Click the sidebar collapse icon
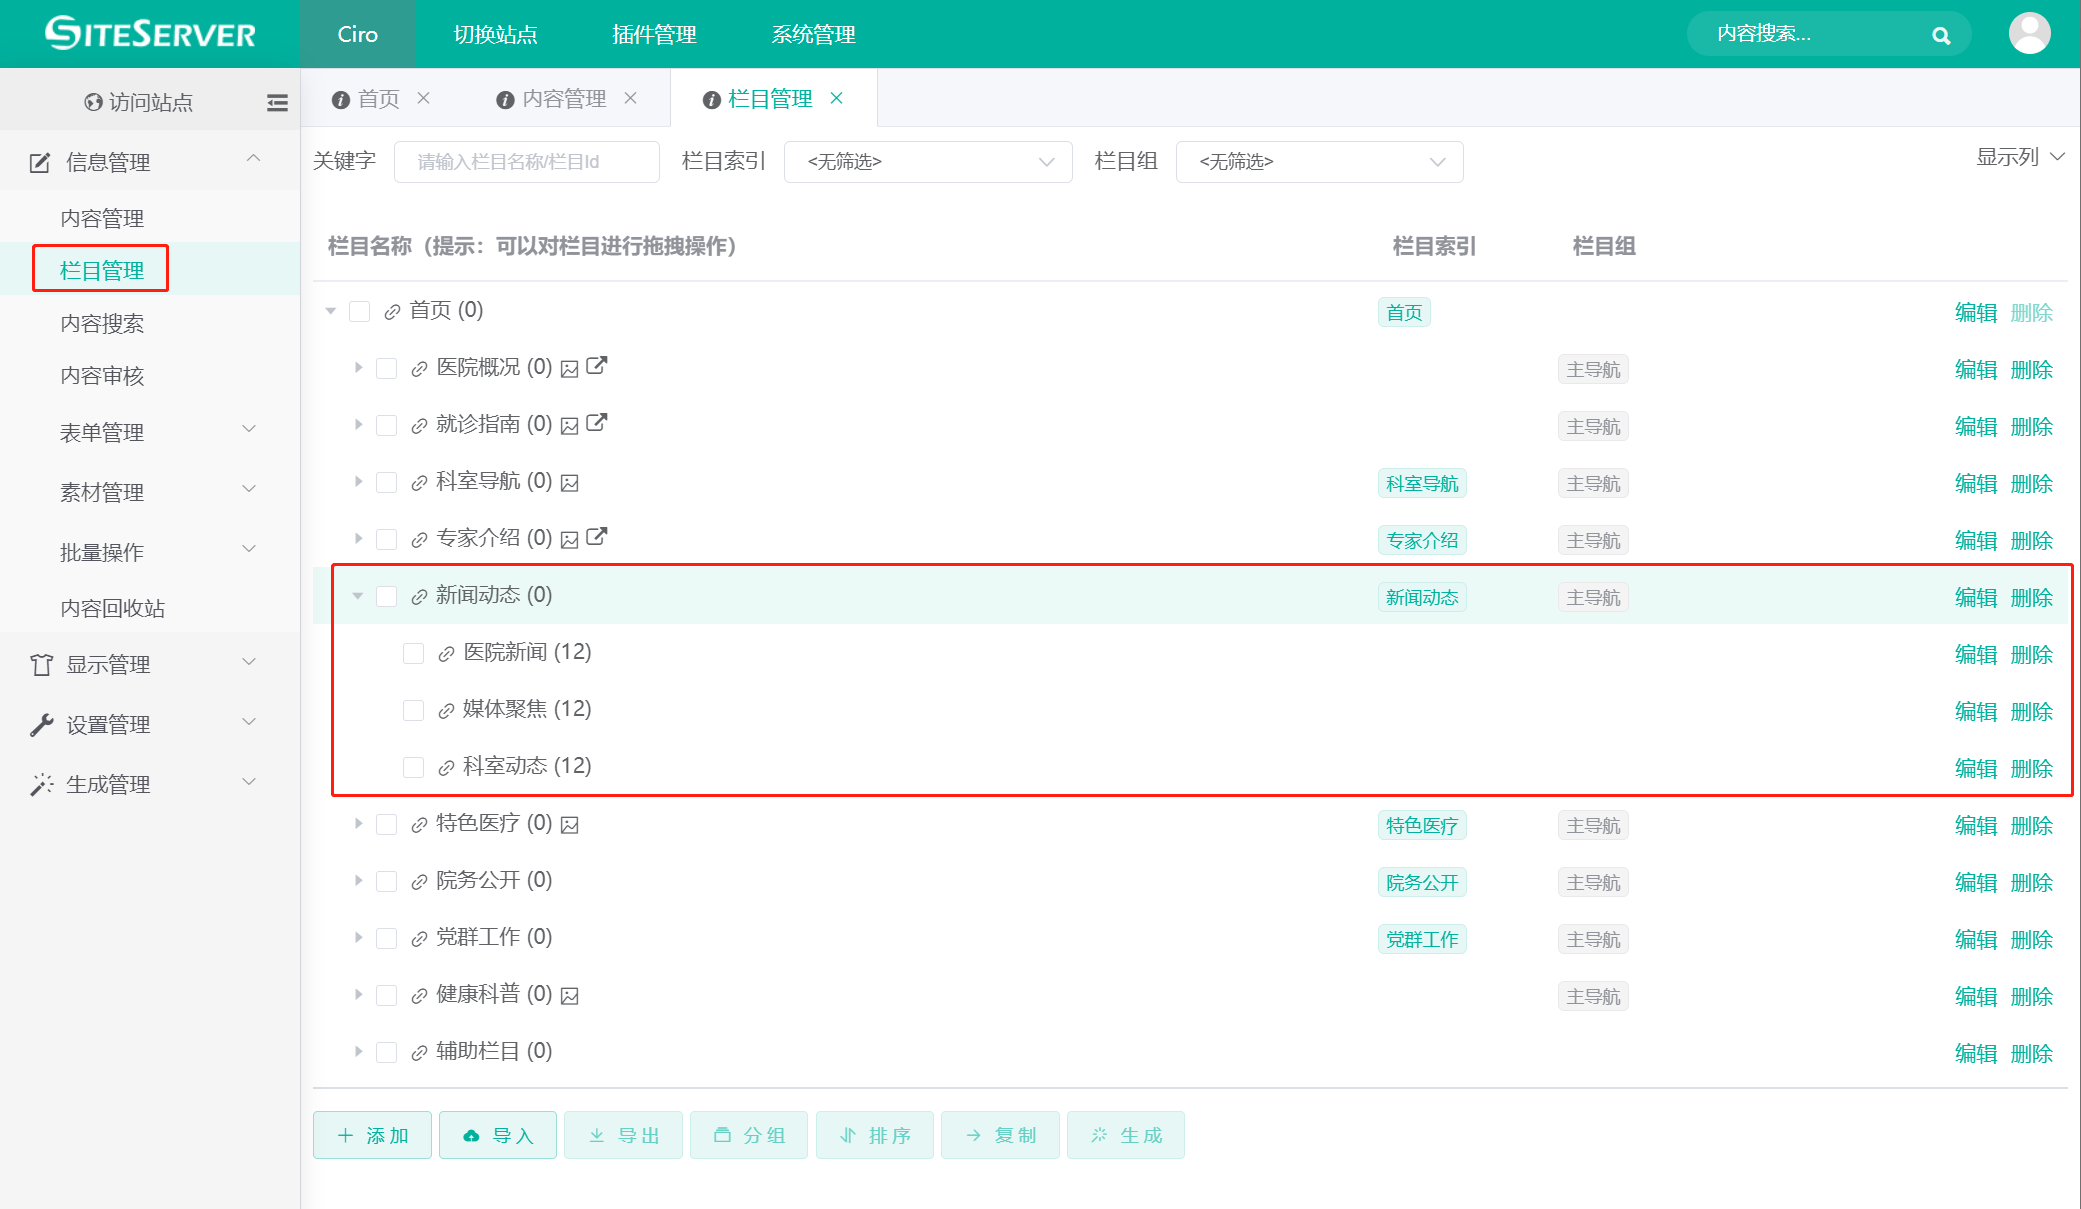This screenshot has width=2081, height=1209. [x=277, y=102]
